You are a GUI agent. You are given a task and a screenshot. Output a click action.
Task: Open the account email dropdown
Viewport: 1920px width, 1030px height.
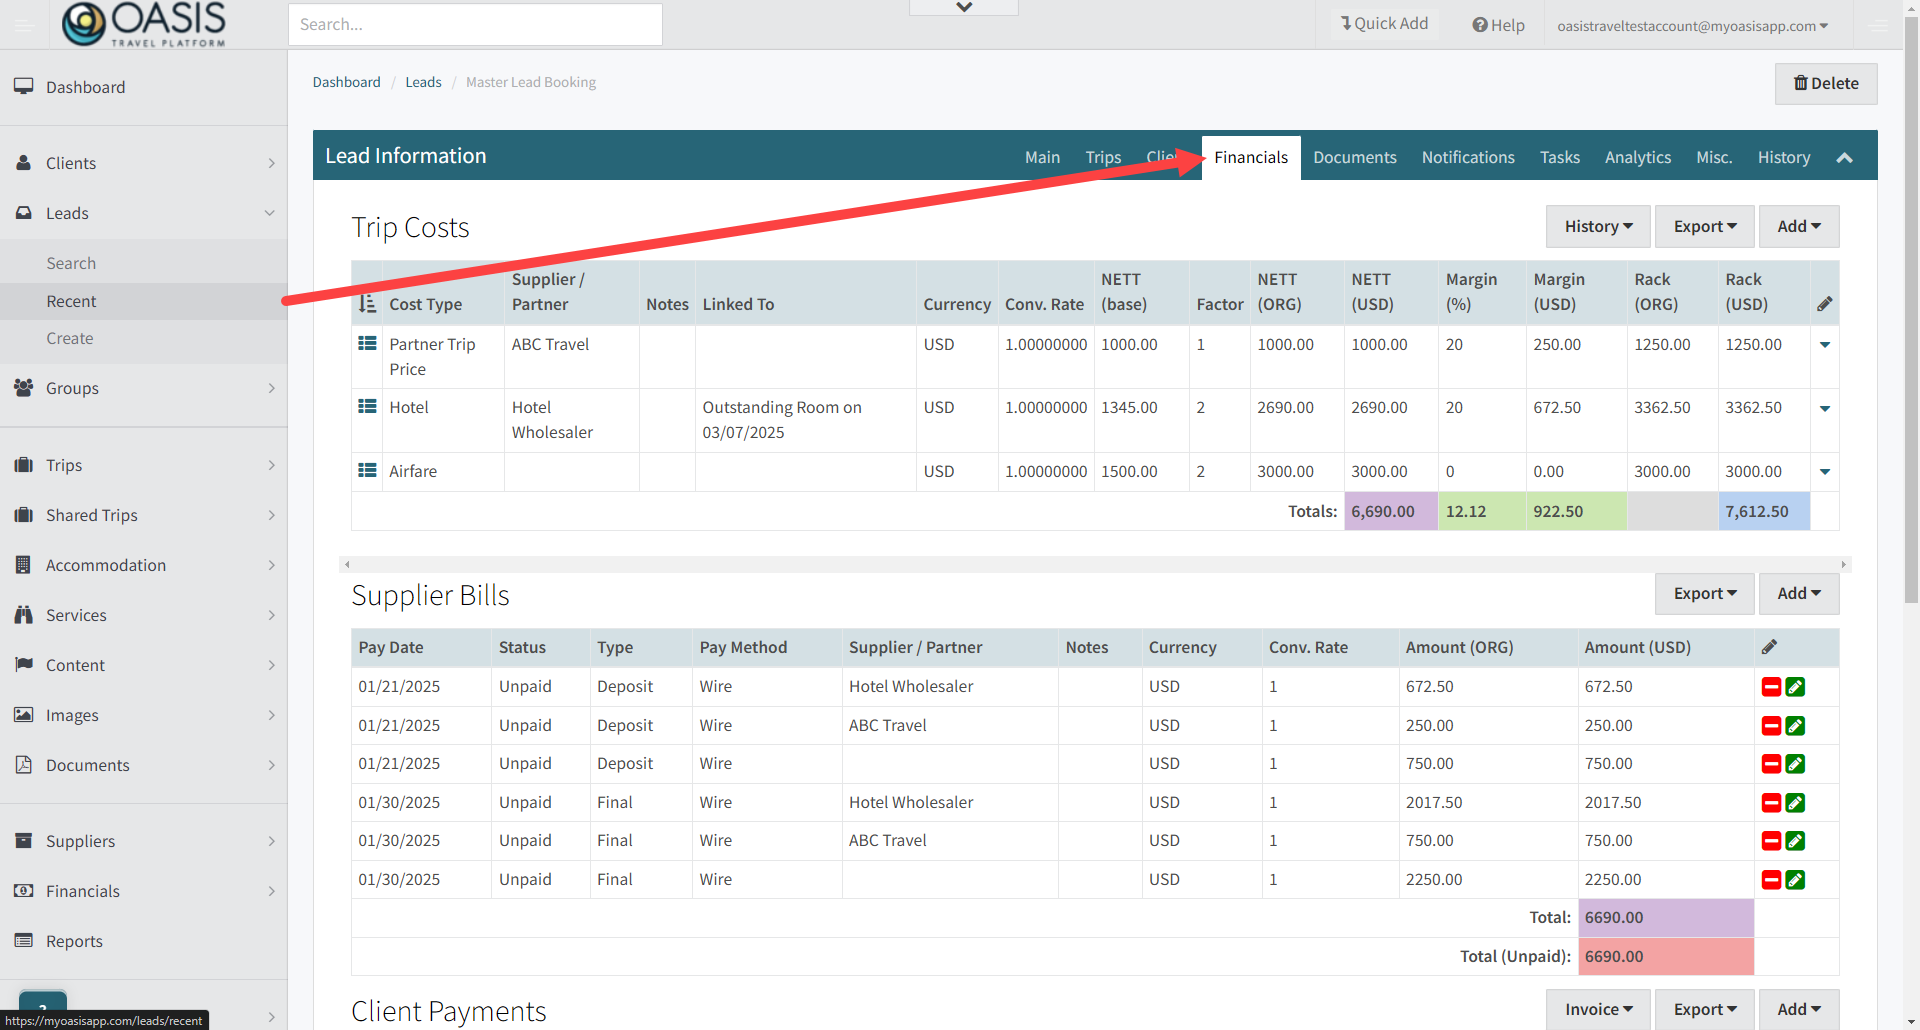click(x=1692, y=26)
